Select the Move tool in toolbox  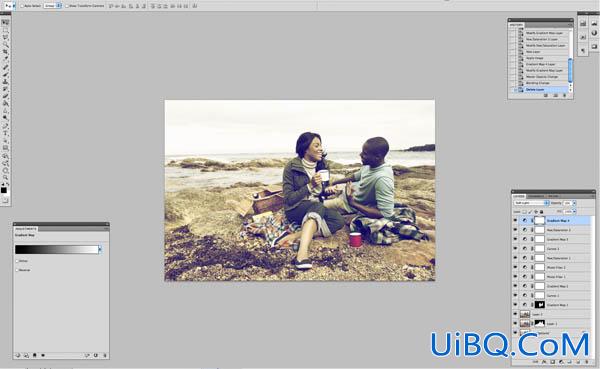pos(5,23)
